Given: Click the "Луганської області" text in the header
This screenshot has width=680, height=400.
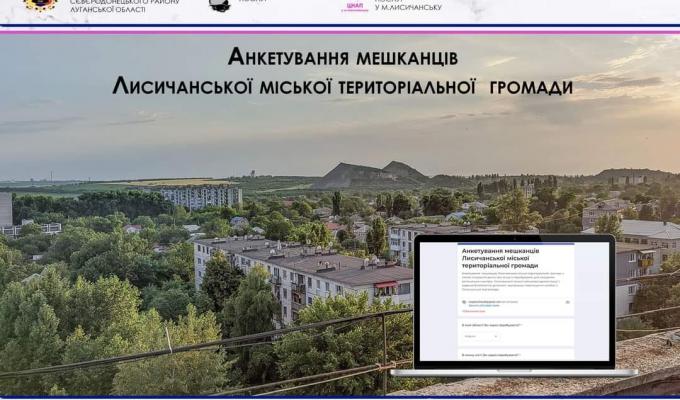Looking at the screenshot, I should [108, 9].
